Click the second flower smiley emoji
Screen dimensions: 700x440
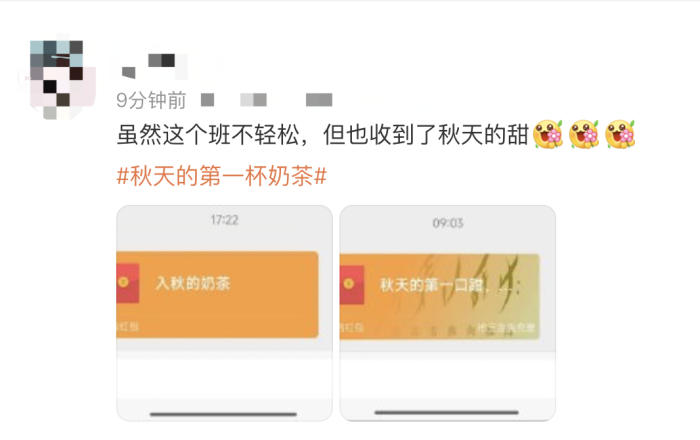click(x=584, y=134)
